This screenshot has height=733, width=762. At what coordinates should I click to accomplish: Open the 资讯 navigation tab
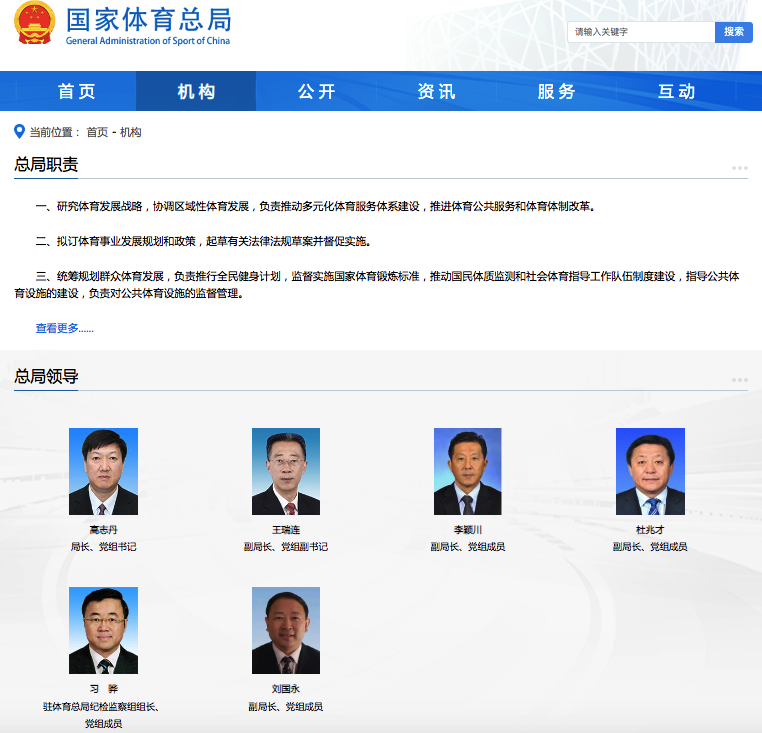point(436,91)
